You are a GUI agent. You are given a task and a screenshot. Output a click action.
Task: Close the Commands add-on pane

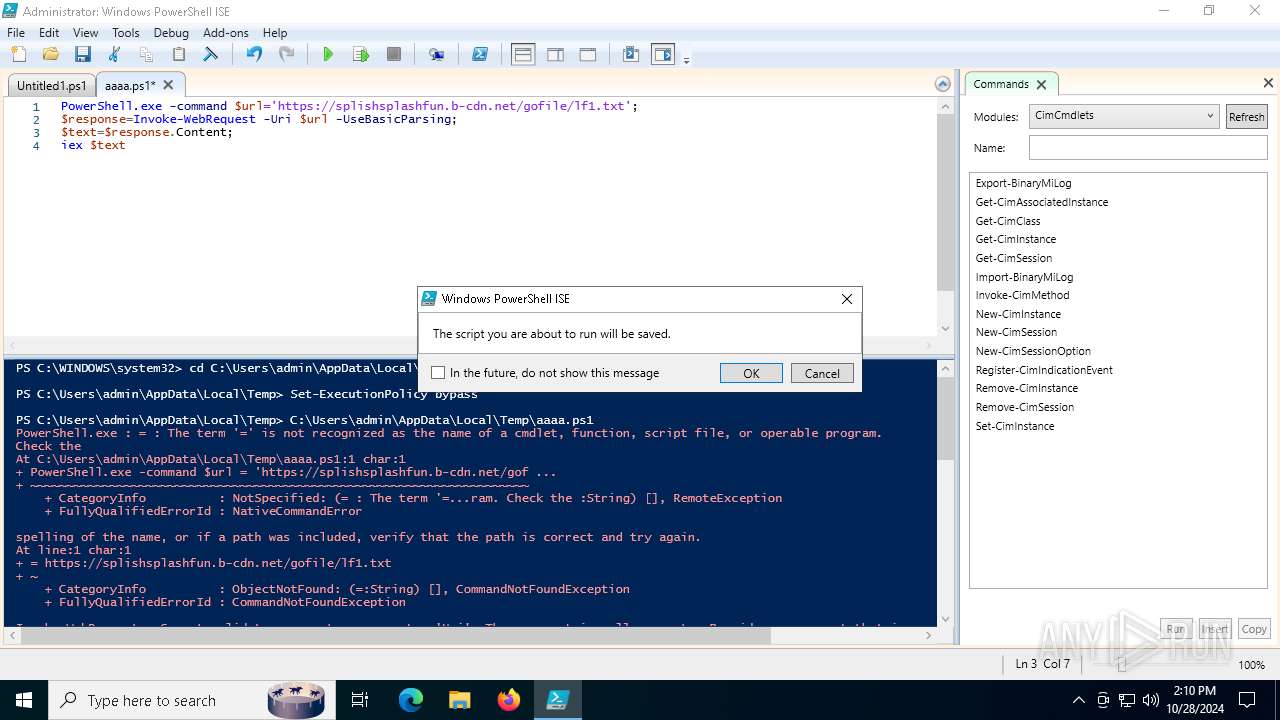pyautogui.click(x=1268, y=84)
